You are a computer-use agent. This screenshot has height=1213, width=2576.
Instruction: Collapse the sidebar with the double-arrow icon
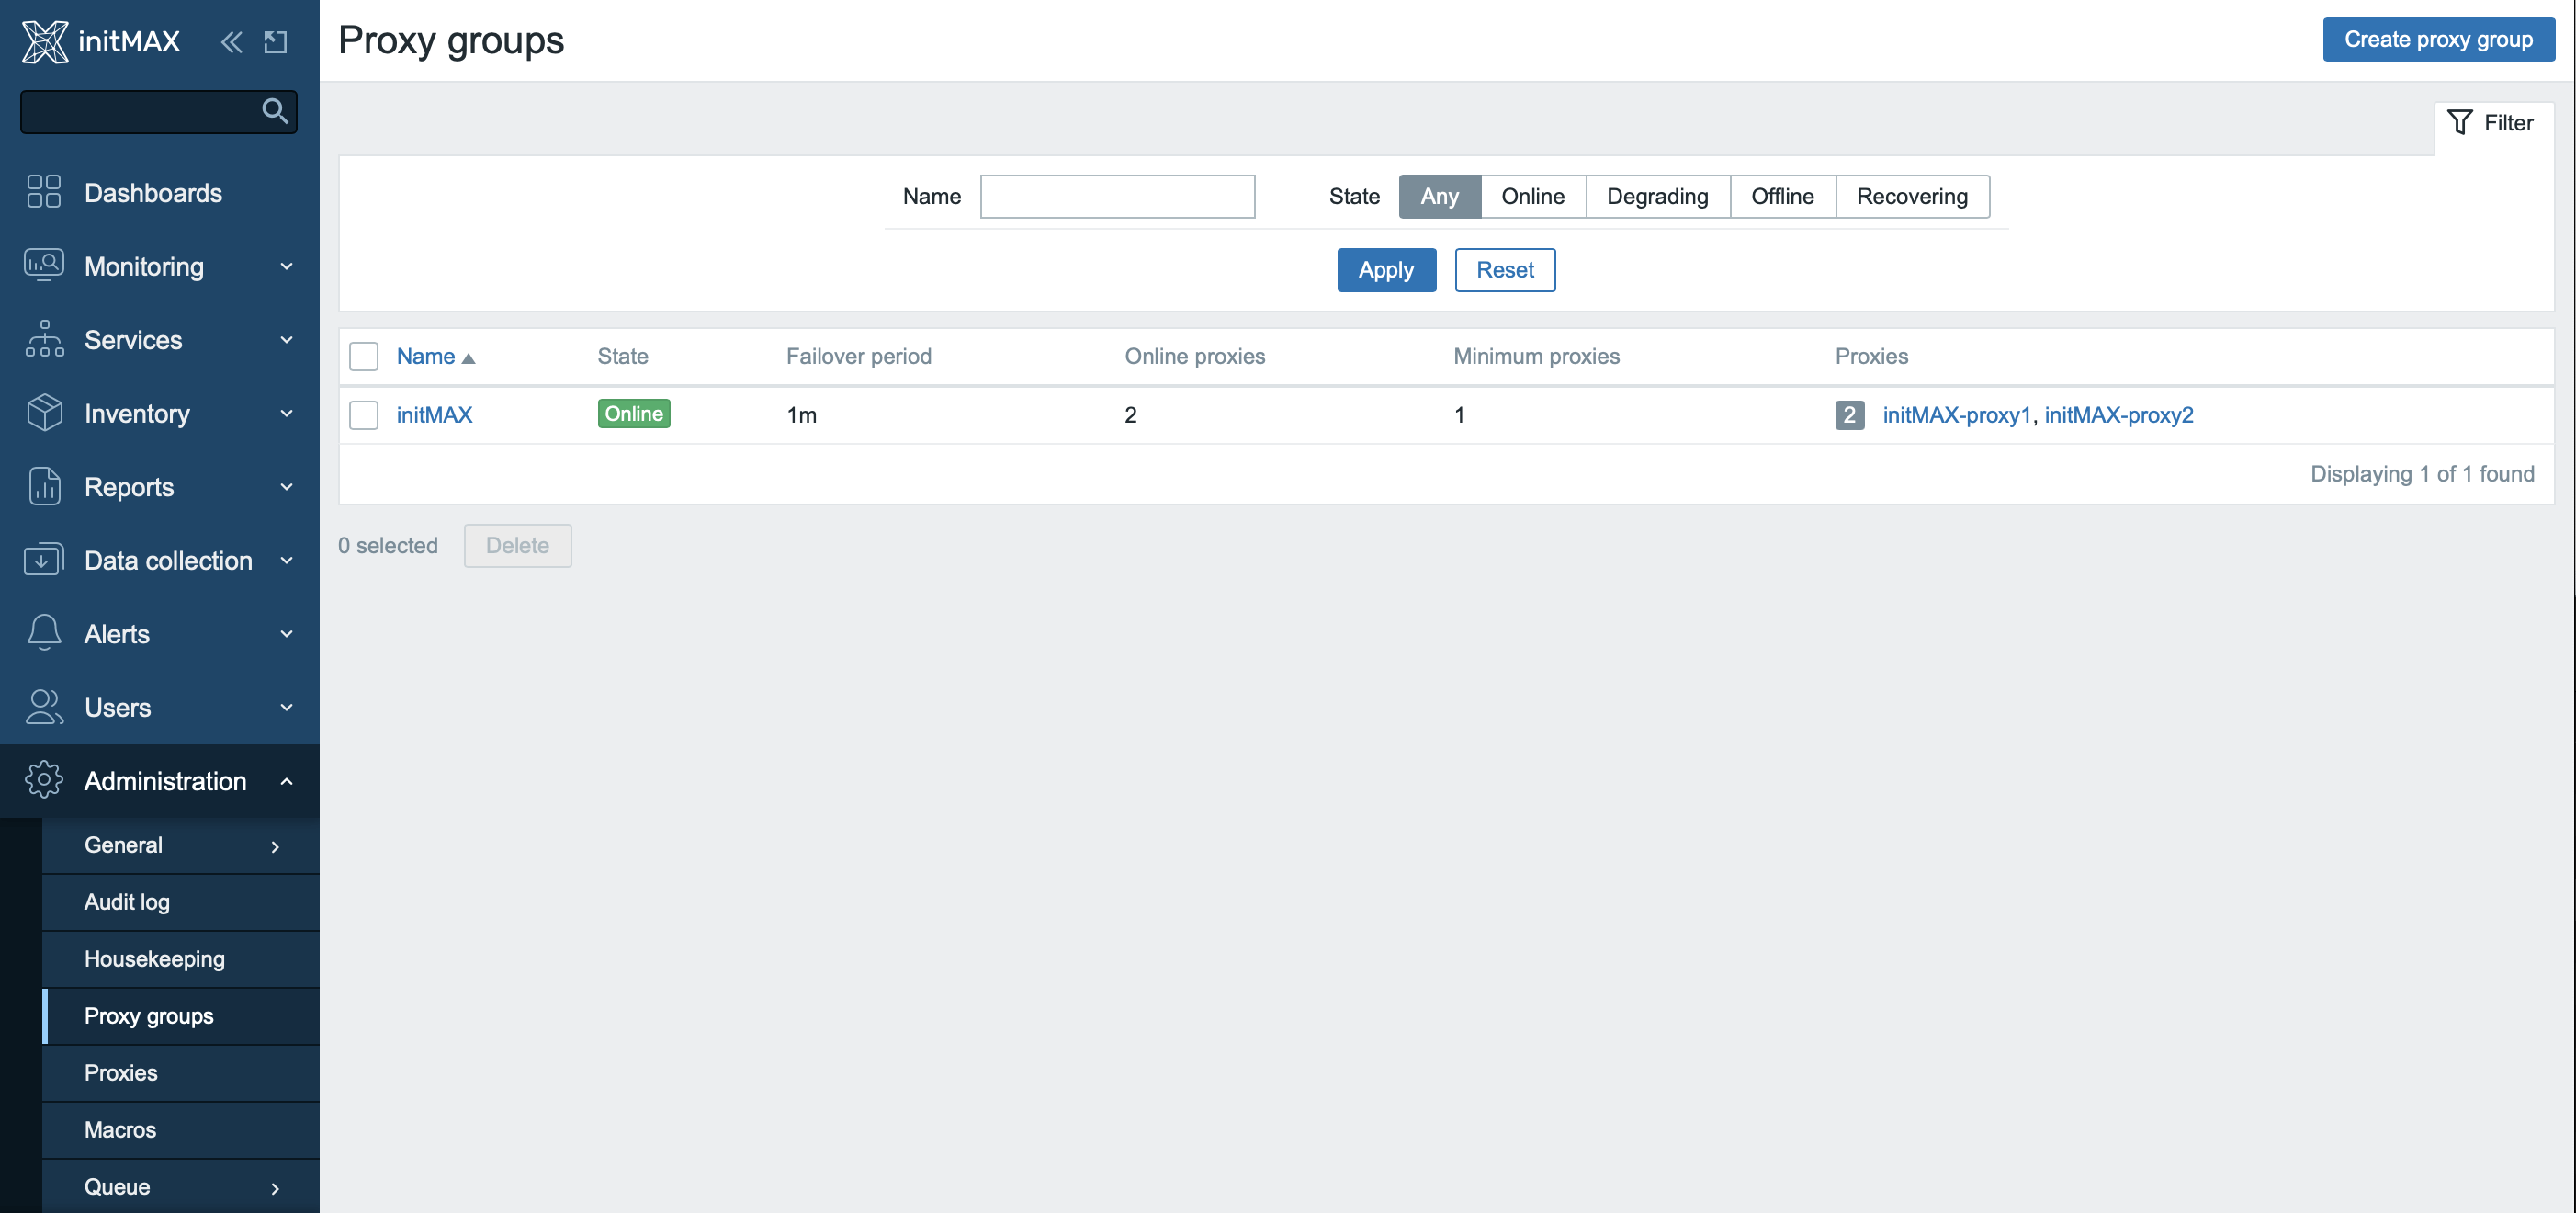click(x=231, y=41)
